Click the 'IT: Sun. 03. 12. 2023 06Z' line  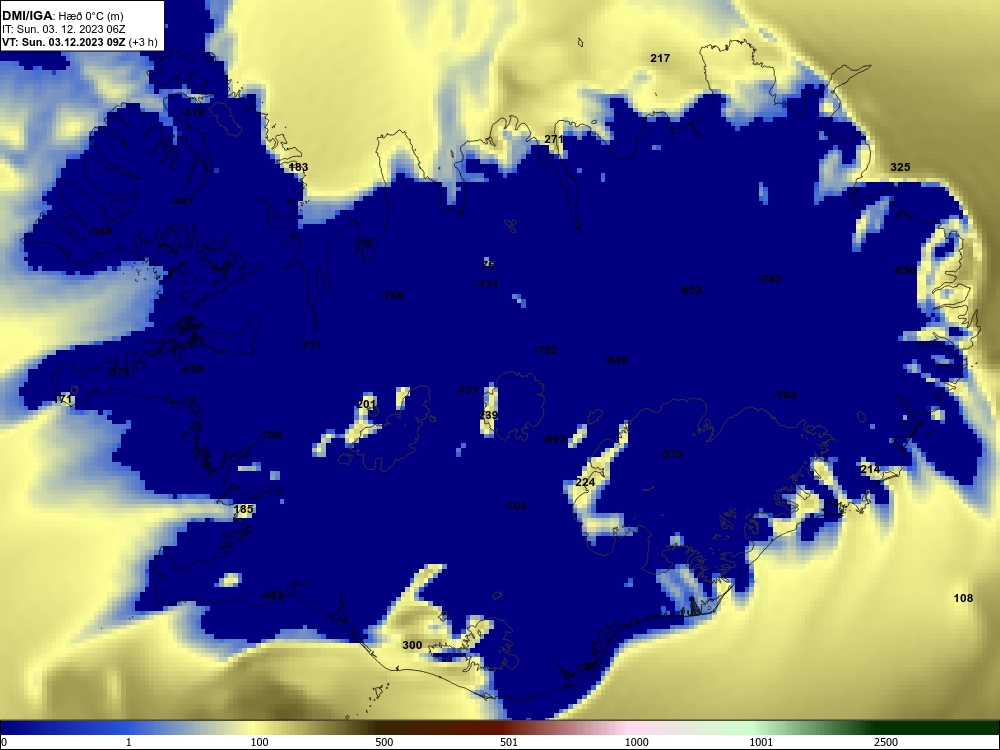[x=63, y=29]
